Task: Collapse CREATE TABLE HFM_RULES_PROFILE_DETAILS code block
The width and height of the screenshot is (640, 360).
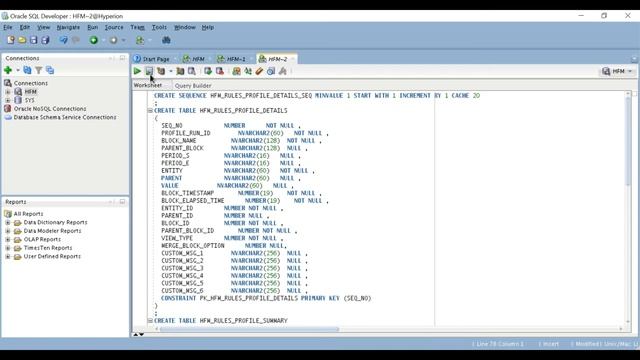Action: click(150, 111)
